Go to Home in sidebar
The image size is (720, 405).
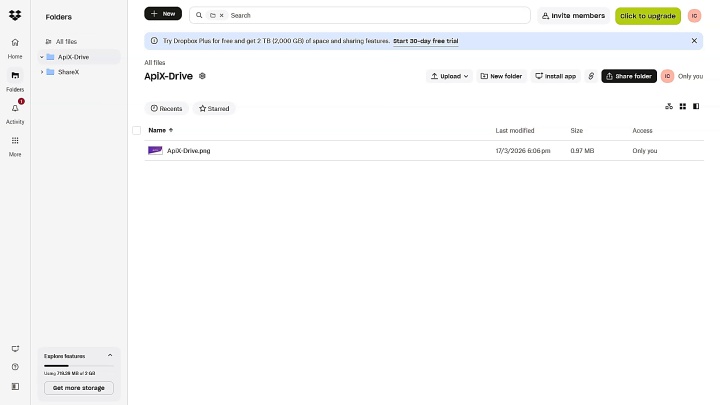[x=15, y=49]
